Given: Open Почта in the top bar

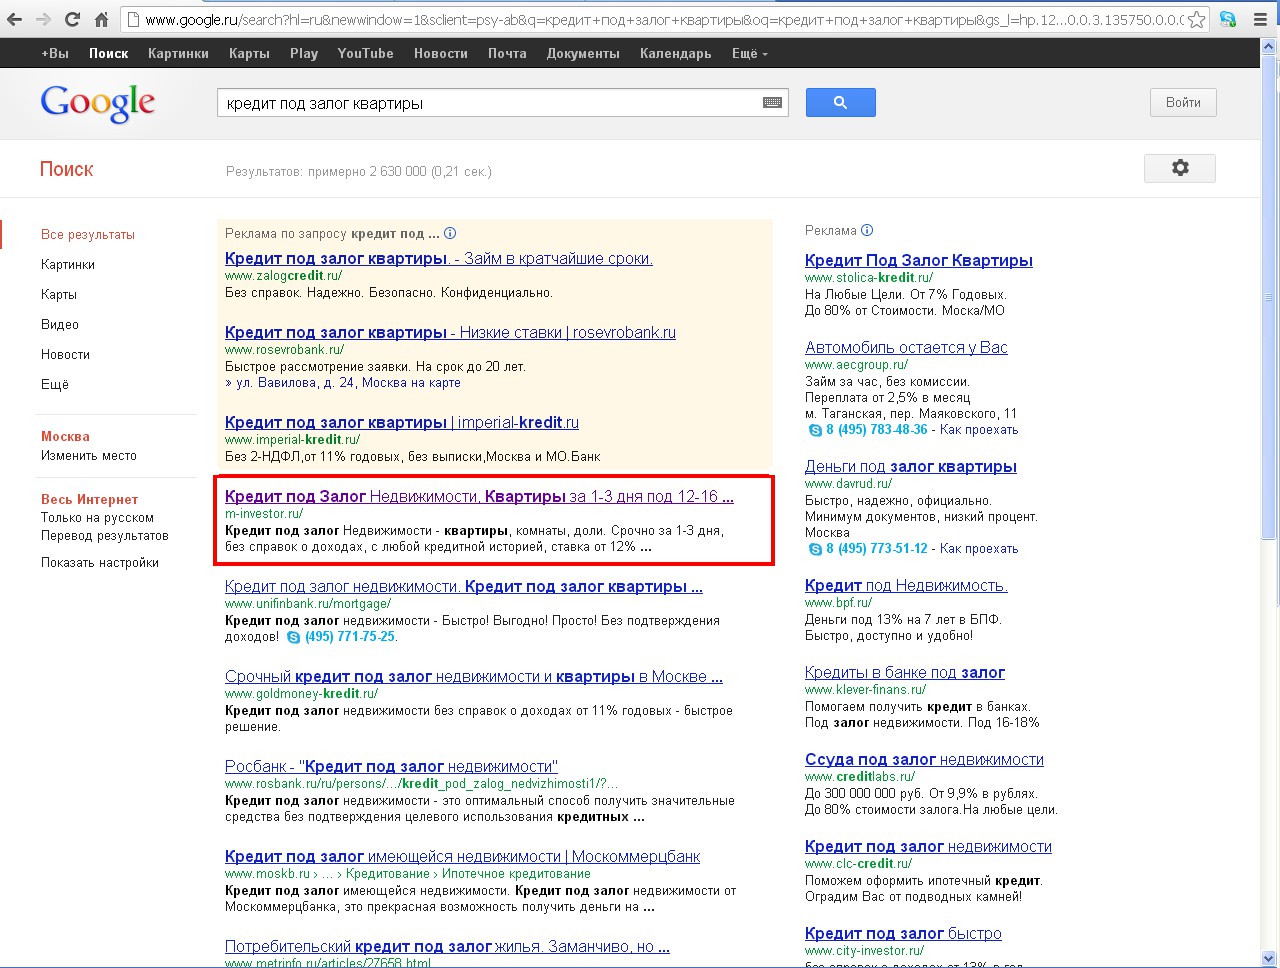Looking at the screenshot, I should click(x=507, y=53).
